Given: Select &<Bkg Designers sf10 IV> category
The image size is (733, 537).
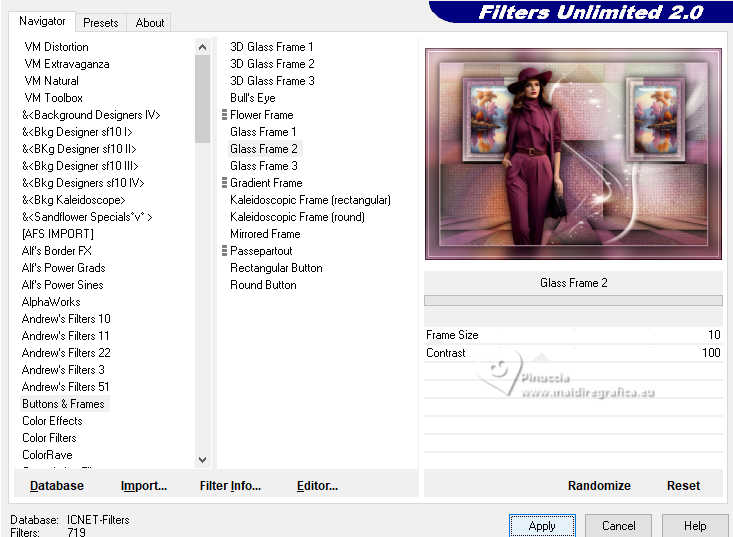Looking at the screenshot, I should click(83, 183).
